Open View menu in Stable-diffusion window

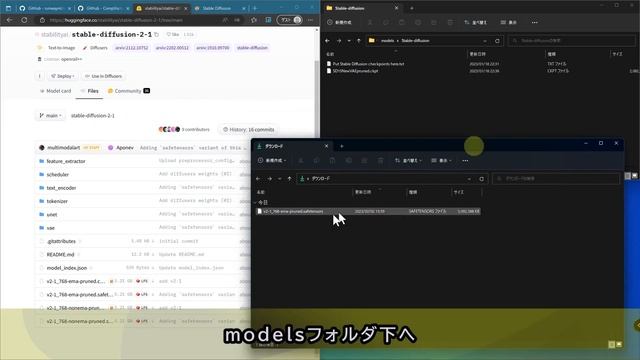(x=509, y=22)
